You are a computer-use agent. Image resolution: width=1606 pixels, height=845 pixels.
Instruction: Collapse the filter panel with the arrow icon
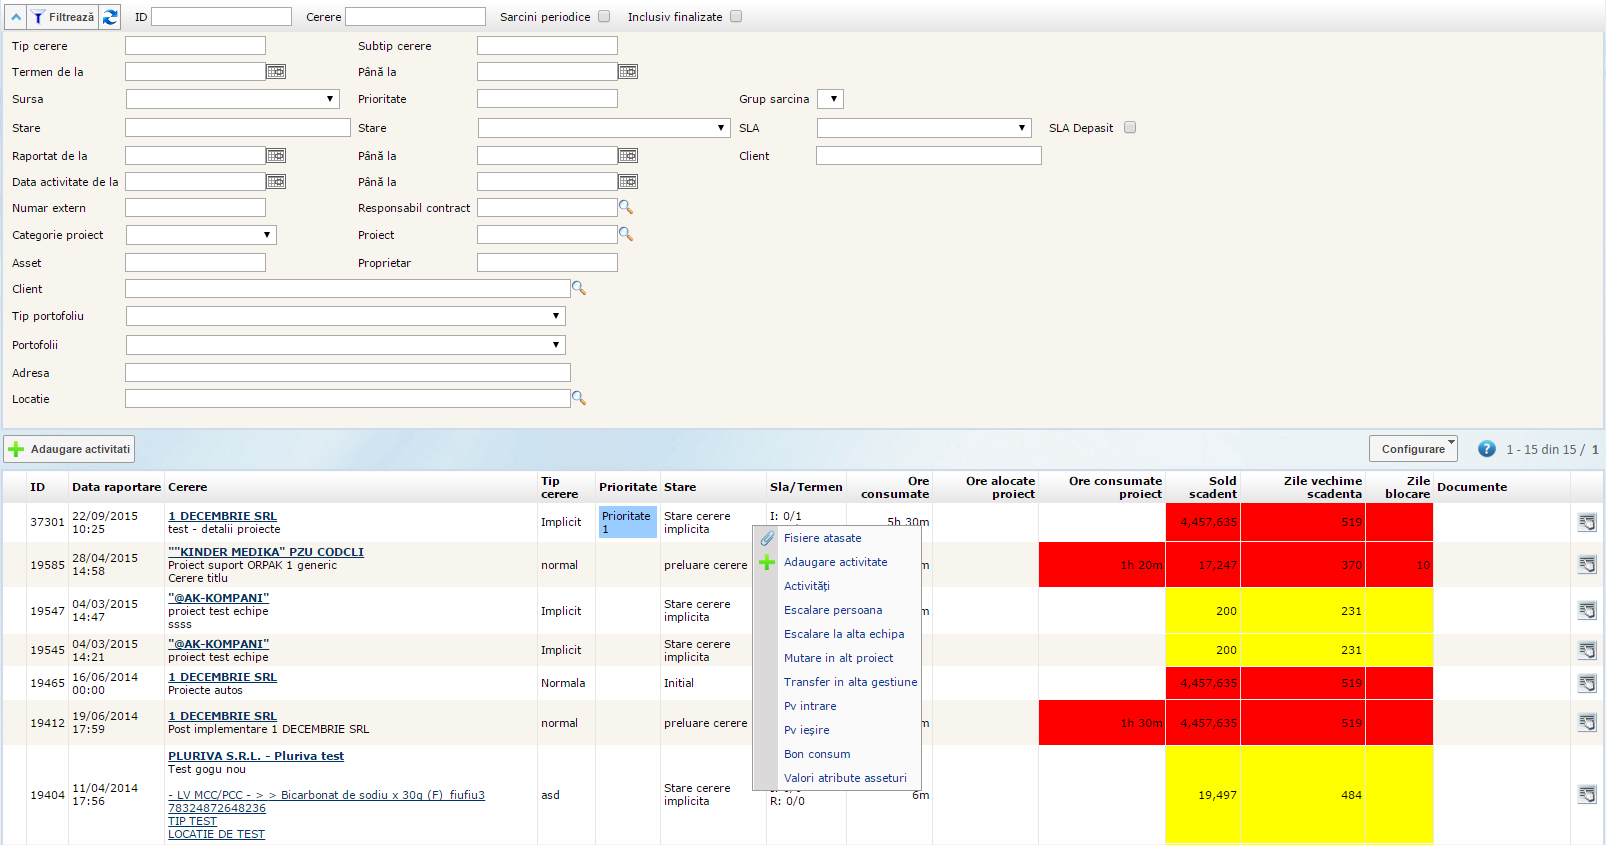pyautogui.click(x=16, y=17)
